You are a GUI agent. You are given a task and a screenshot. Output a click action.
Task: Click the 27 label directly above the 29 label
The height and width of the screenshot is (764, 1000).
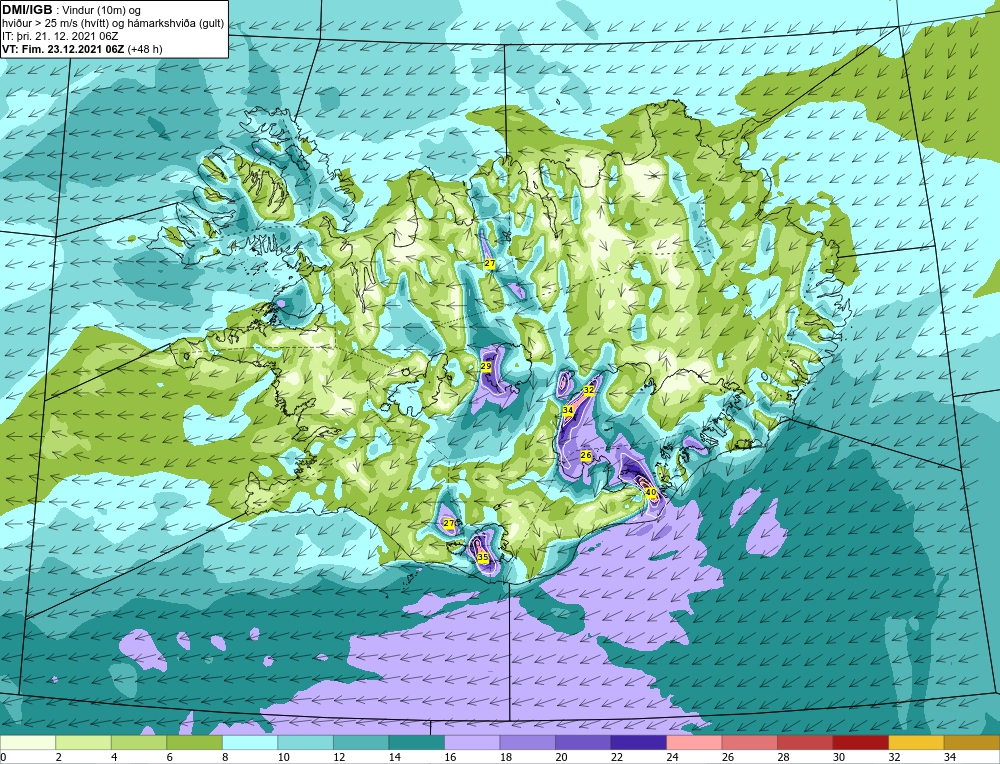tap(489, 263)
